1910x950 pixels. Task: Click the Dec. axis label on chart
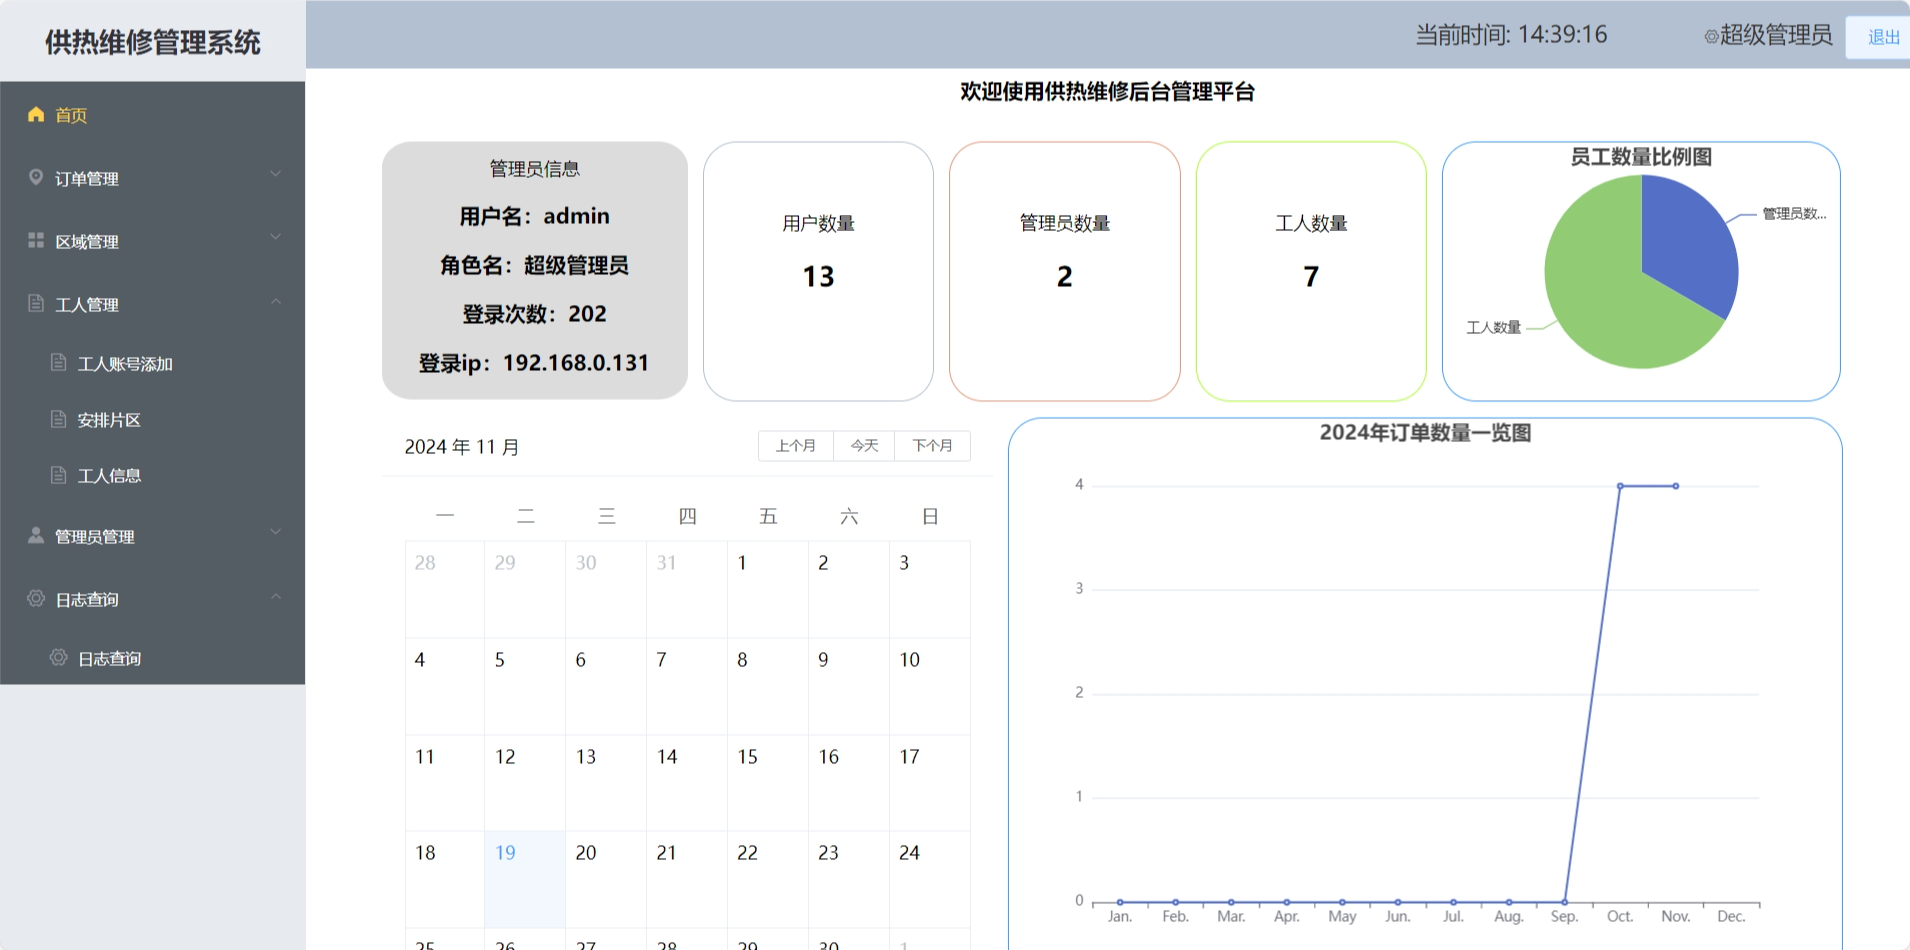[1731, 917]
